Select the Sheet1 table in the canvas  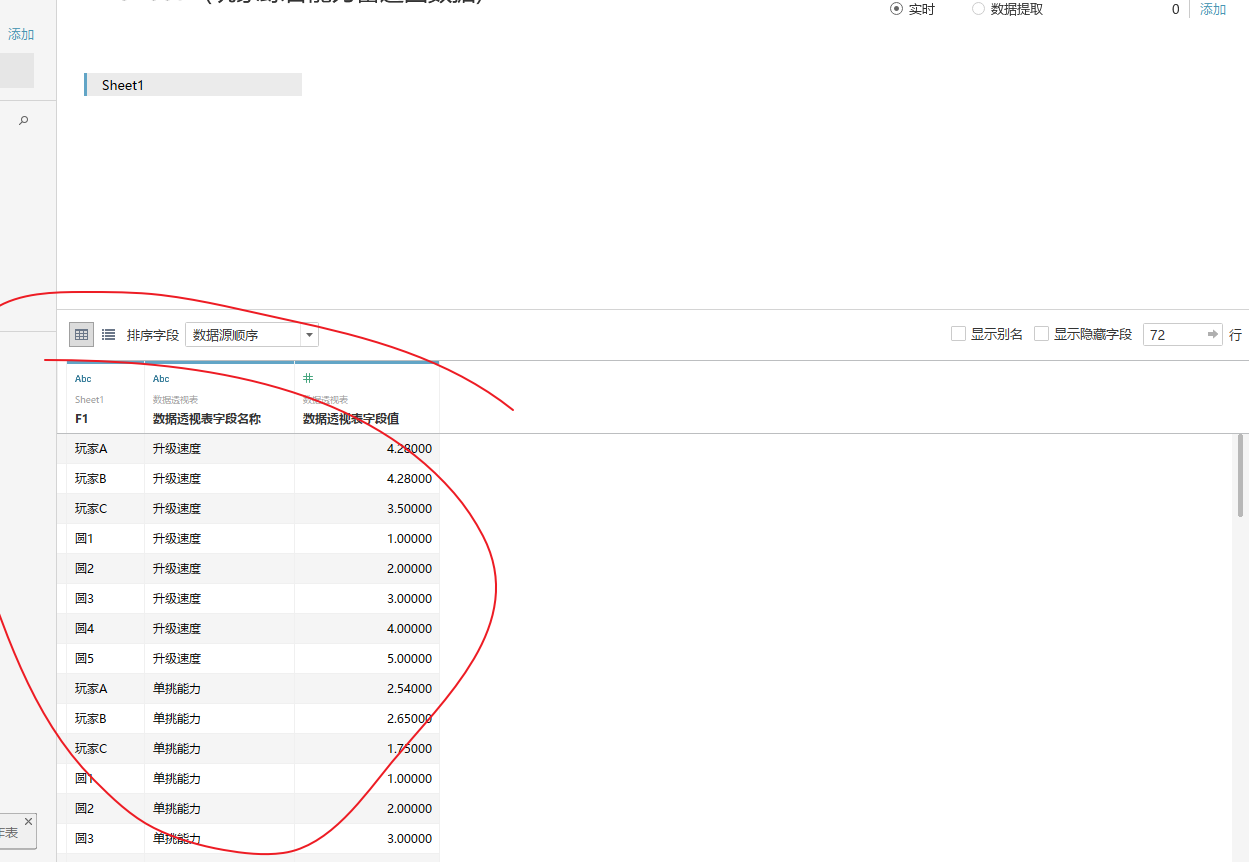[x=193, y=85]
